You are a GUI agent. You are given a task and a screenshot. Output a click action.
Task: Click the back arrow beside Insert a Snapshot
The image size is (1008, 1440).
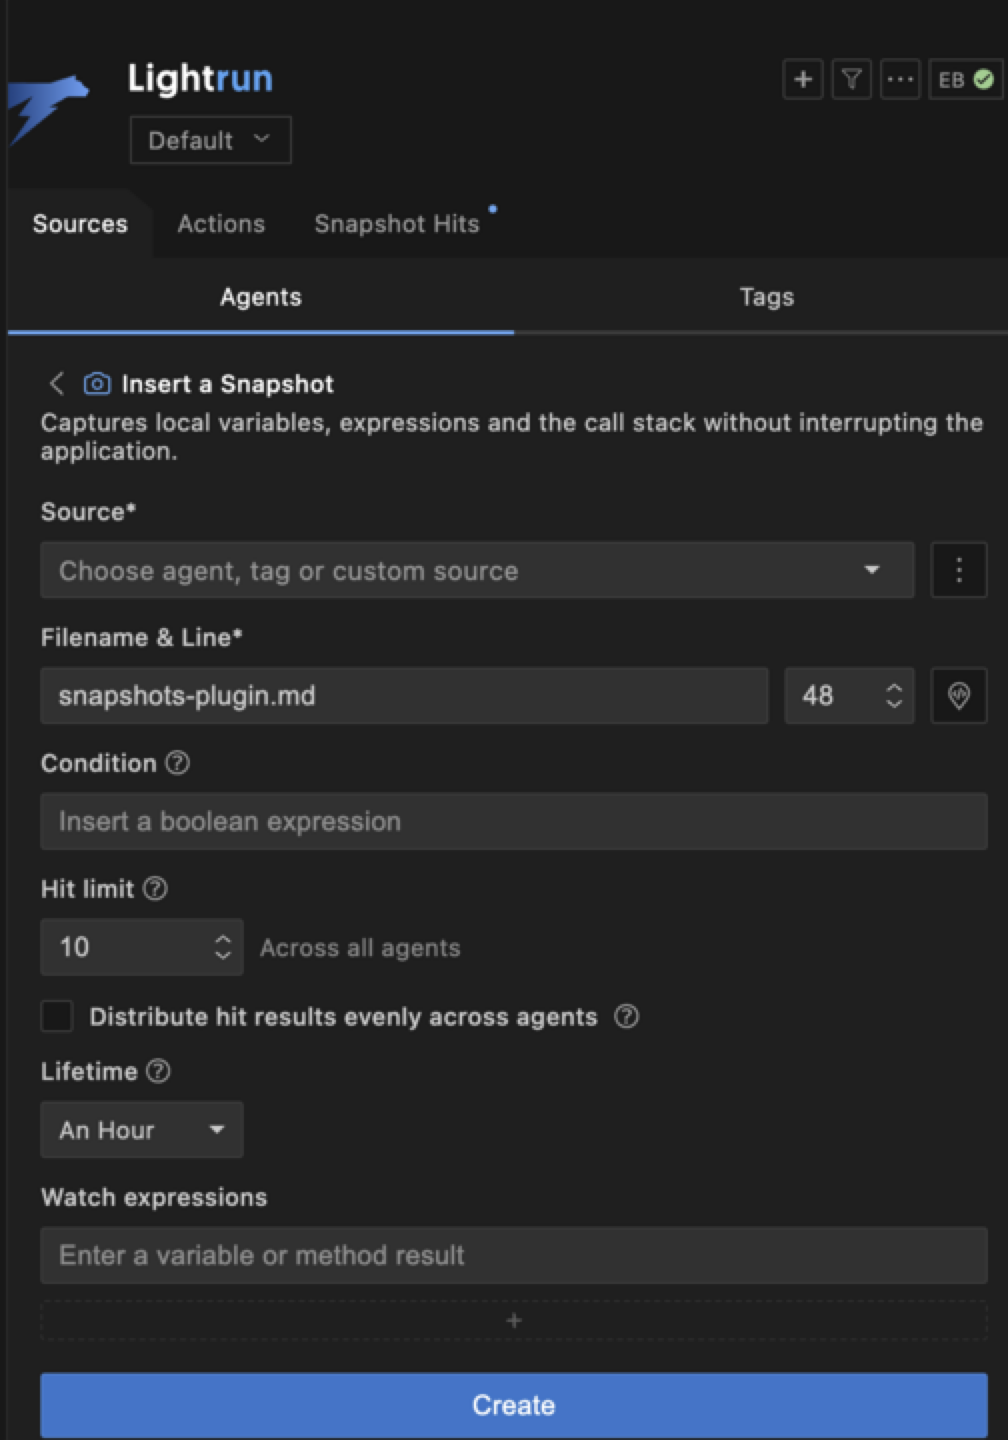[57, 383]
